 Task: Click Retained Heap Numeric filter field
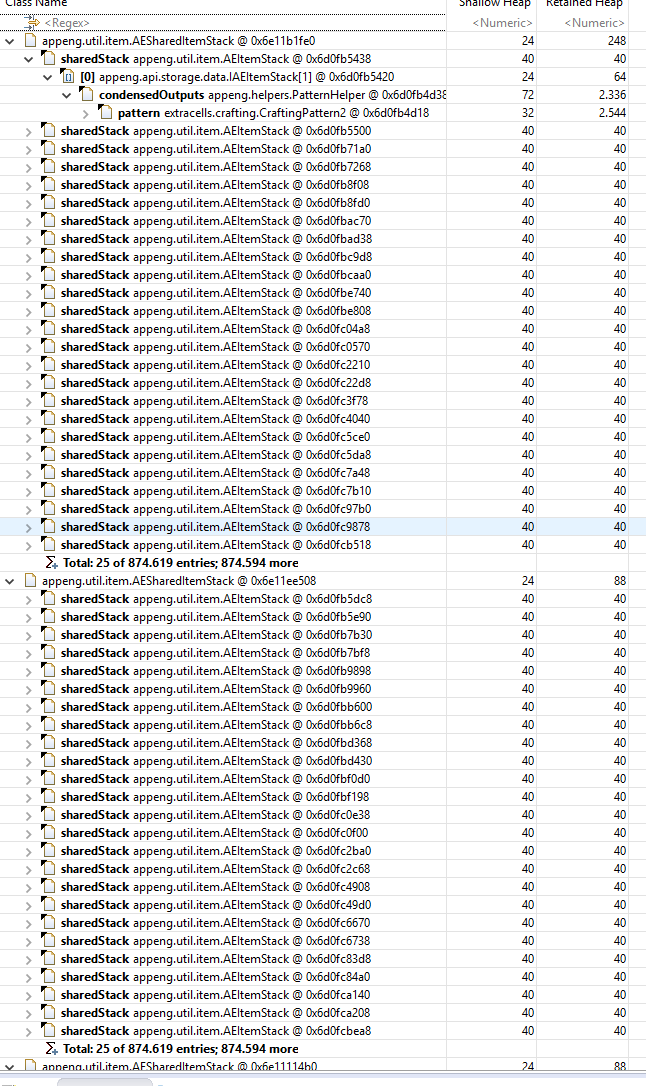coord(583,23)
